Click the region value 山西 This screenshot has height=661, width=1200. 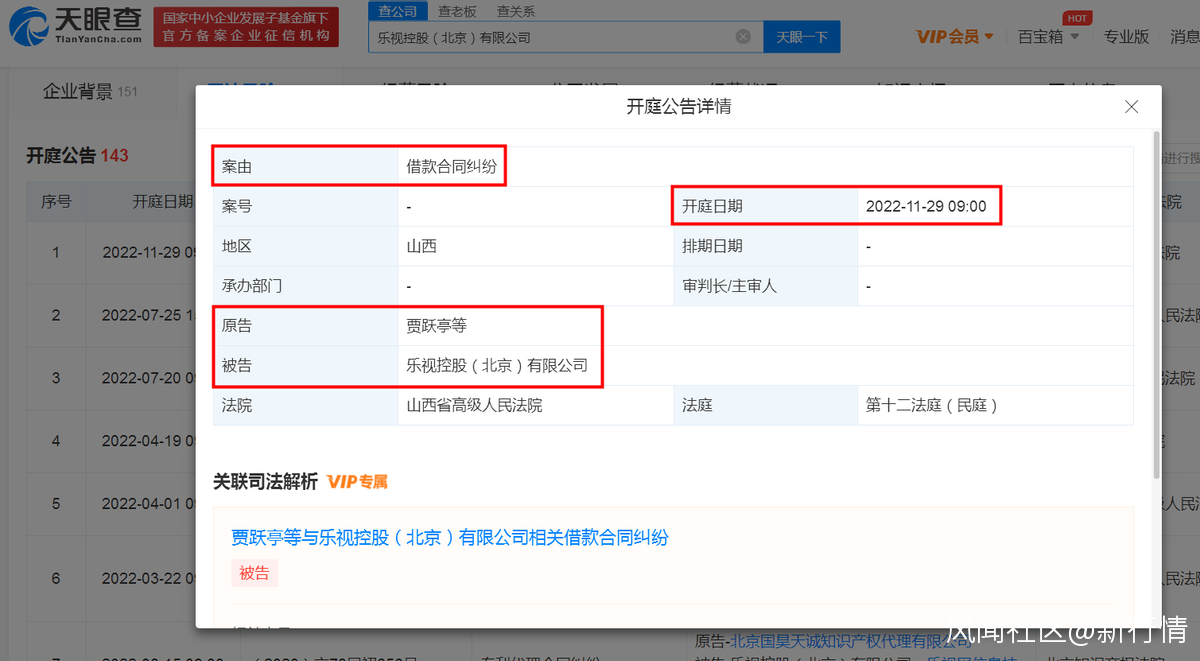[421, 246]
